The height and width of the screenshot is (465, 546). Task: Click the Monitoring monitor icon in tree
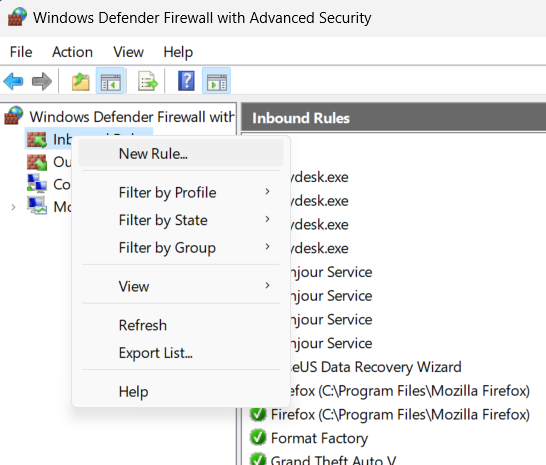click(37, 206)
